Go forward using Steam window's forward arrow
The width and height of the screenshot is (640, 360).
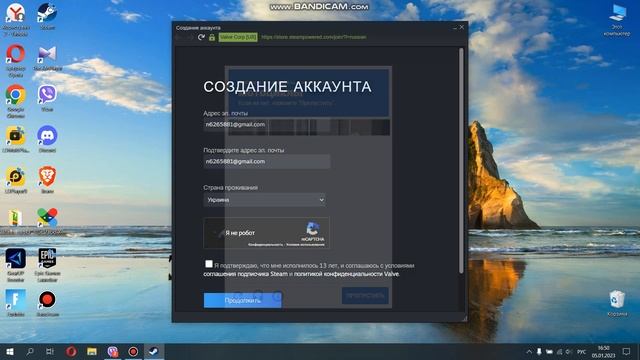pyautogui.click(x=190, y=37)
